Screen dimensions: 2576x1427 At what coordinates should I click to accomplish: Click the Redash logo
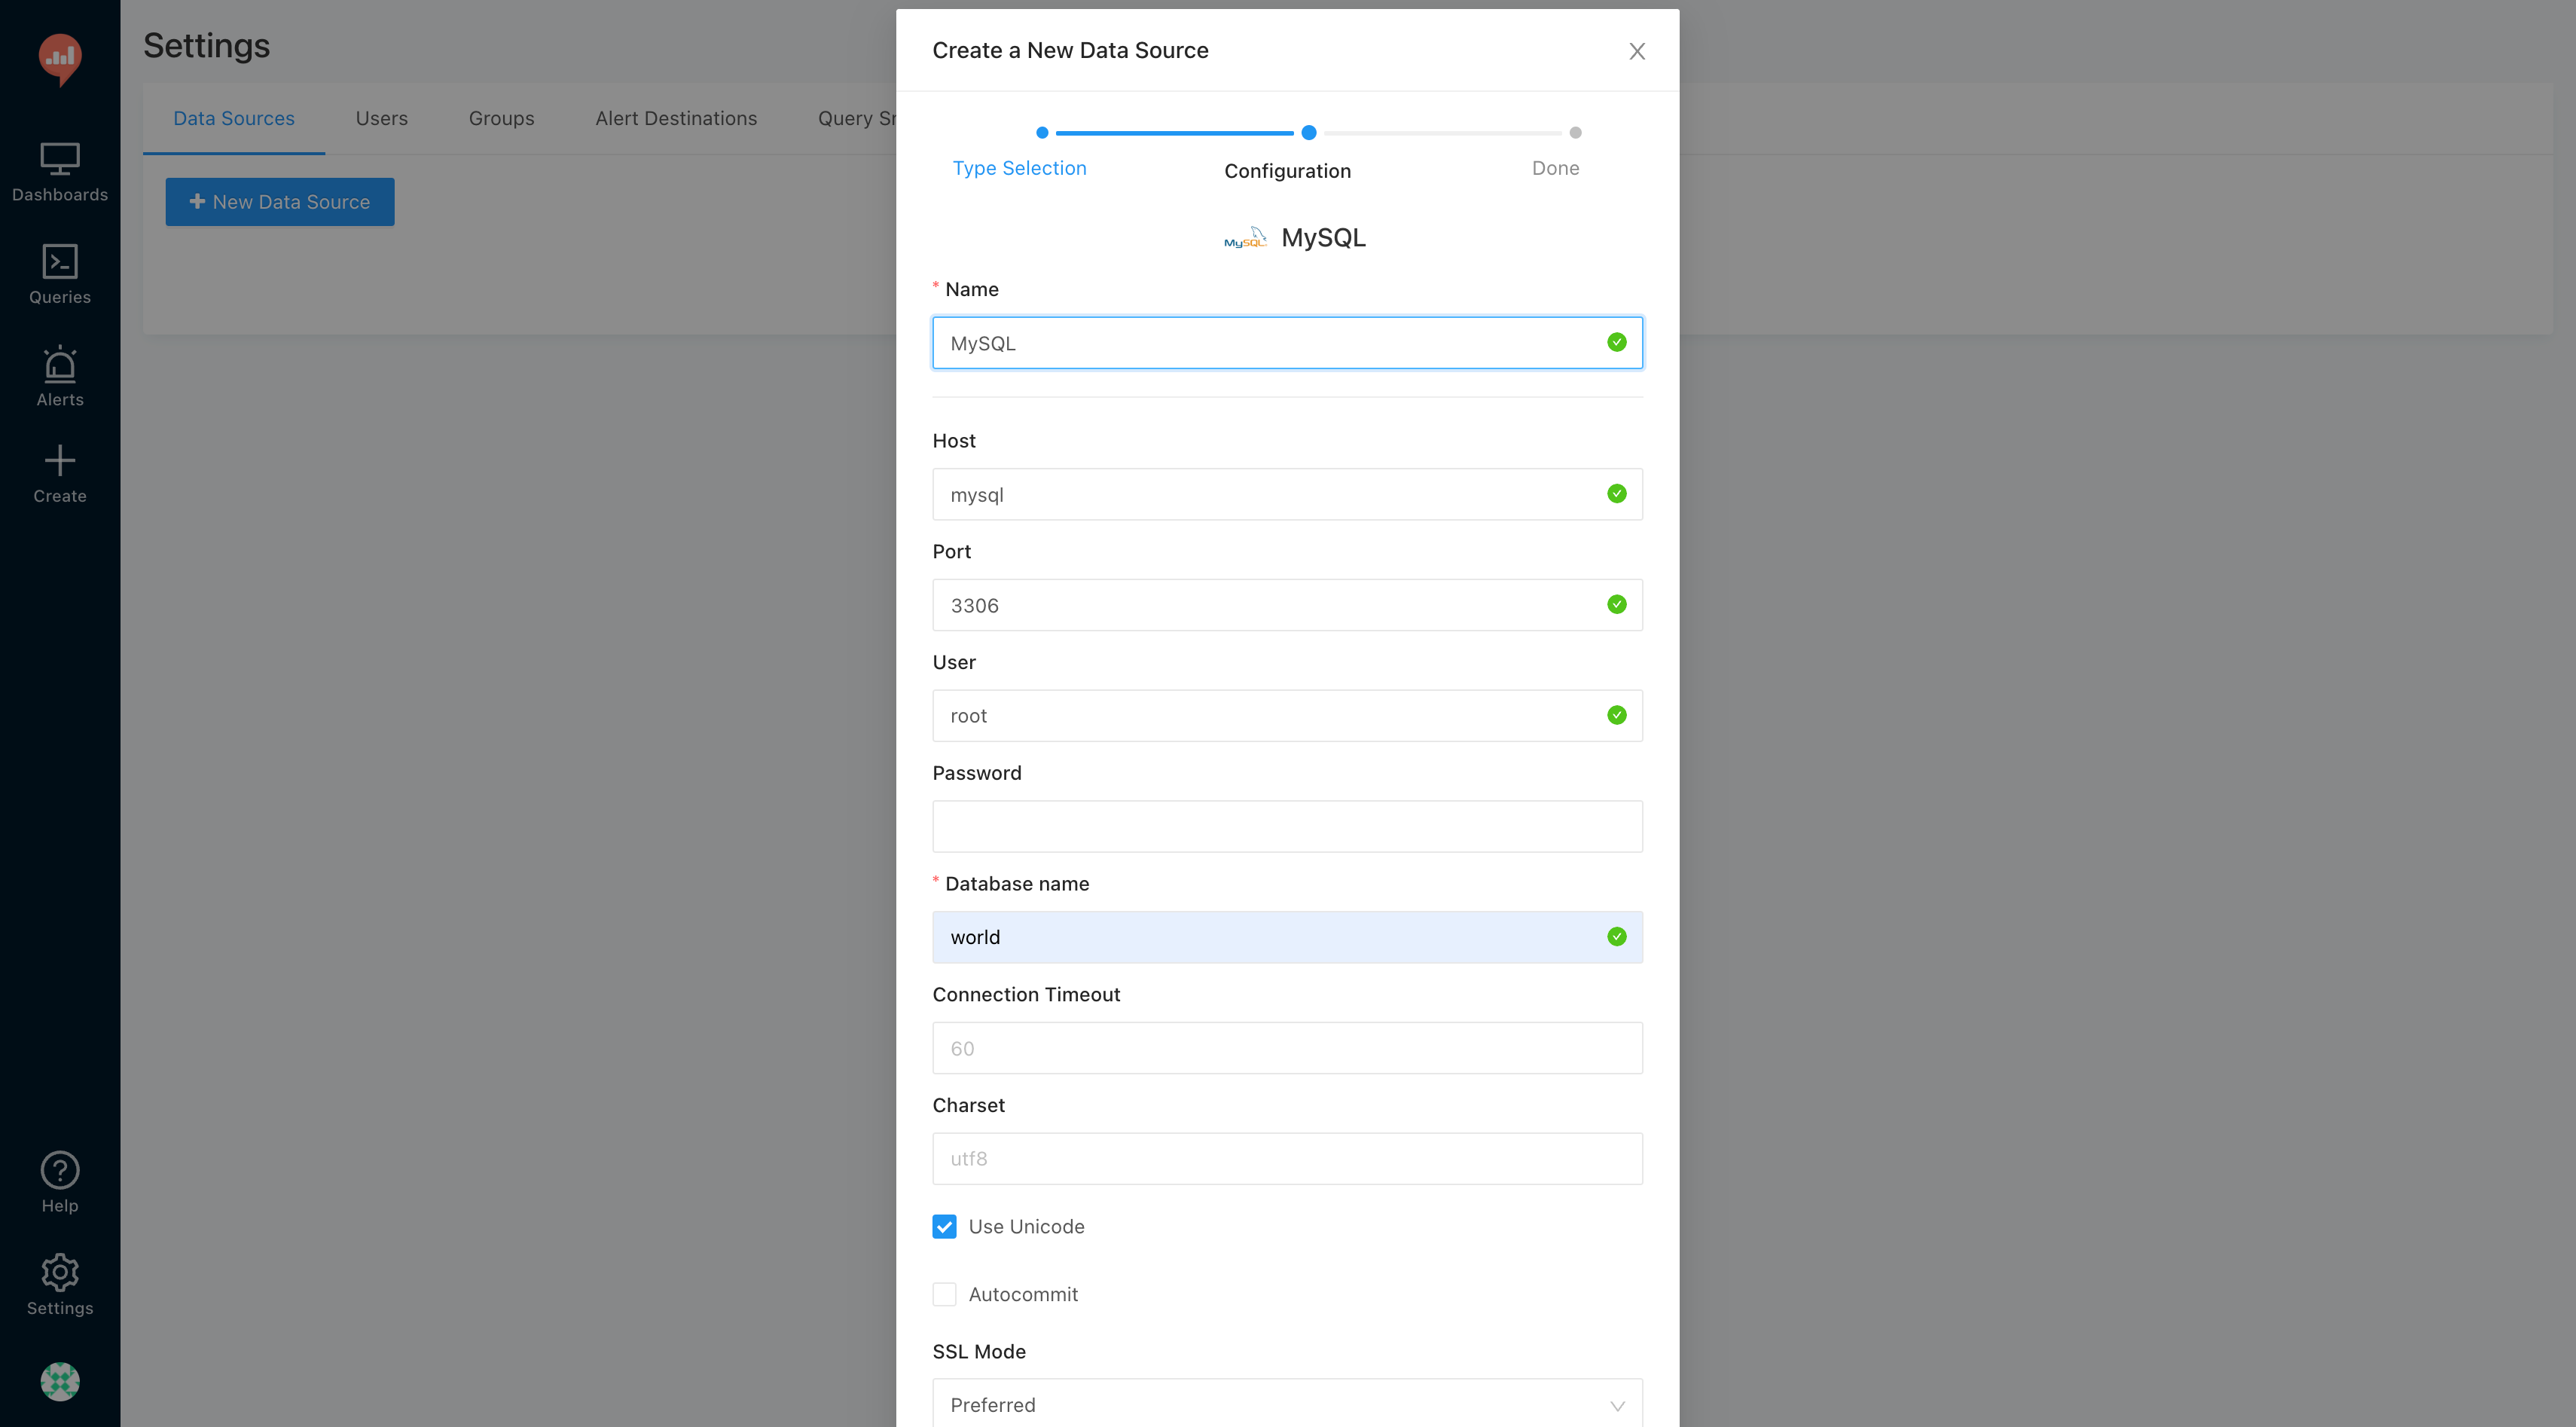click(60, 58)
